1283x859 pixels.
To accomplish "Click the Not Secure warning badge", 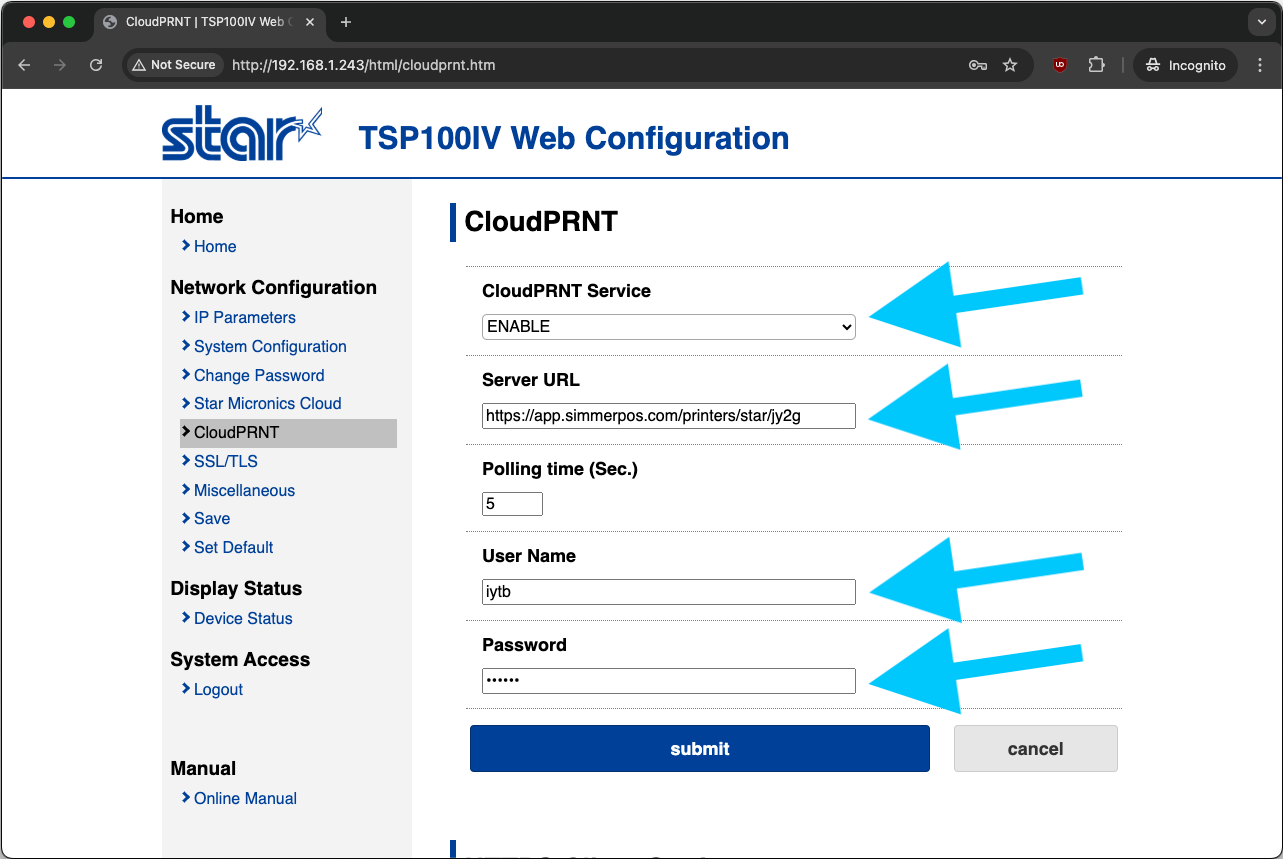I will (x=174, y=65).
